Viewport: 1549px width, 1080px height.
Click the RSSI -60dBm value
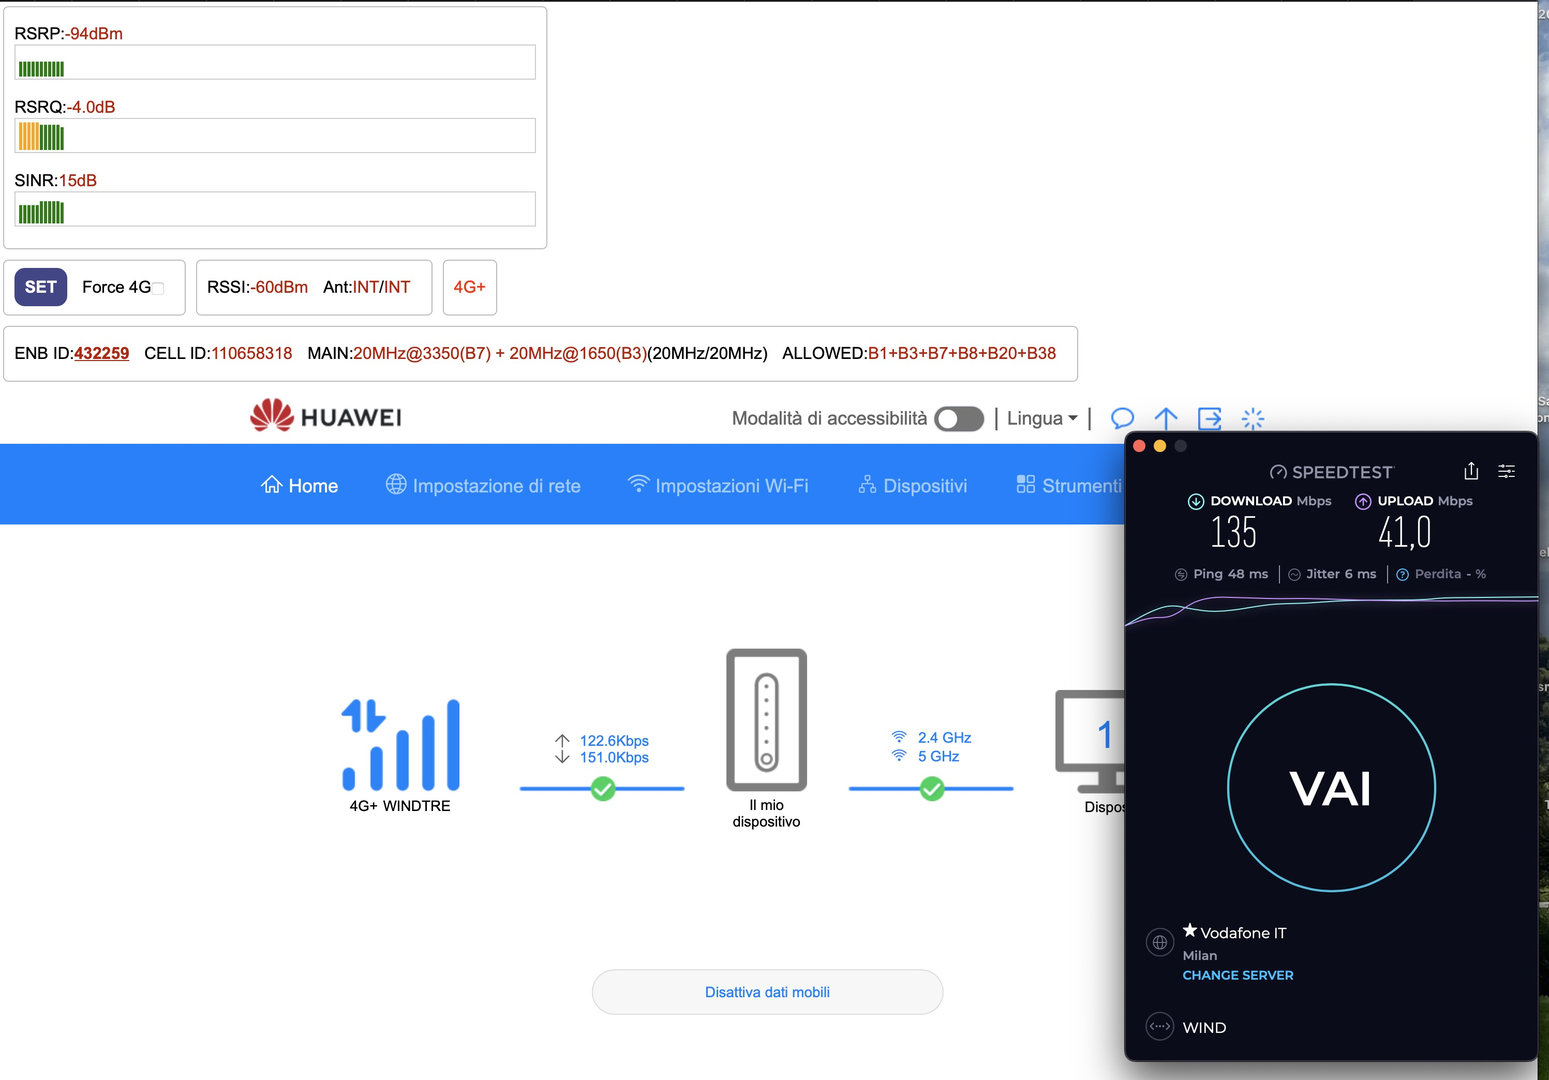[x=279, y=287]
